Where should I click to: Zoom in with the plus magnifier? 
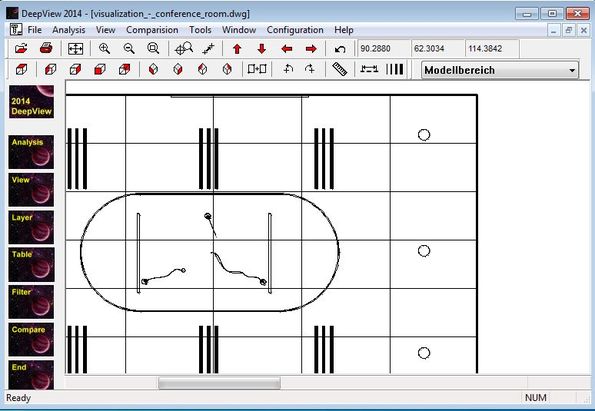click(x=104, y=49)
